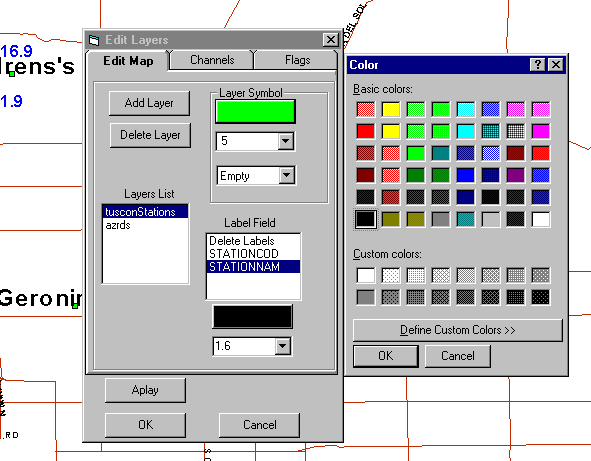The height and width of the screenshot is (461, 591).
Task: Switch to the Flags tab
Action: [x=297, y=60]
